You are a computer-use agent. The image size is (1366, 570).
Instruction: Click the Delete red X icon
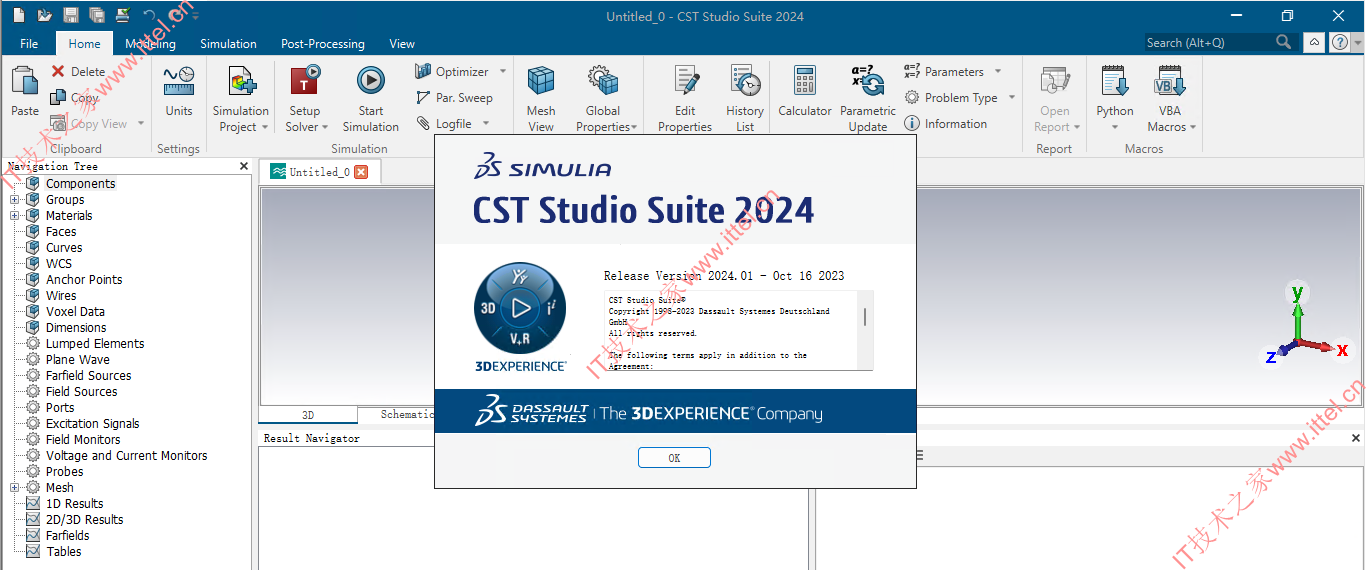pos(58,72)
